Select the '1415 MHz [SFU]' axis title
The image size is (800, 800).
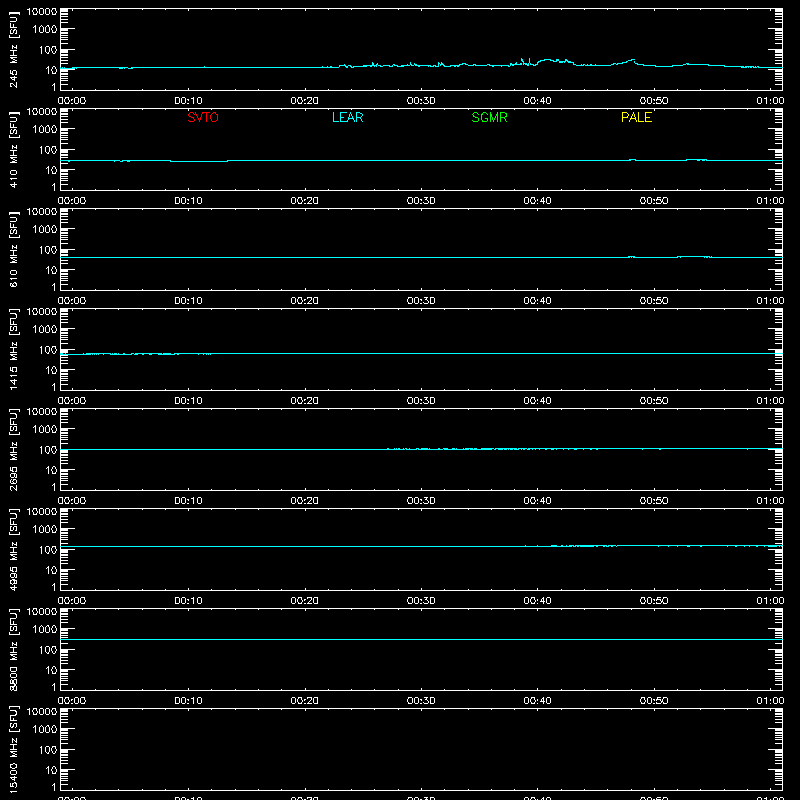pos(14,349)
